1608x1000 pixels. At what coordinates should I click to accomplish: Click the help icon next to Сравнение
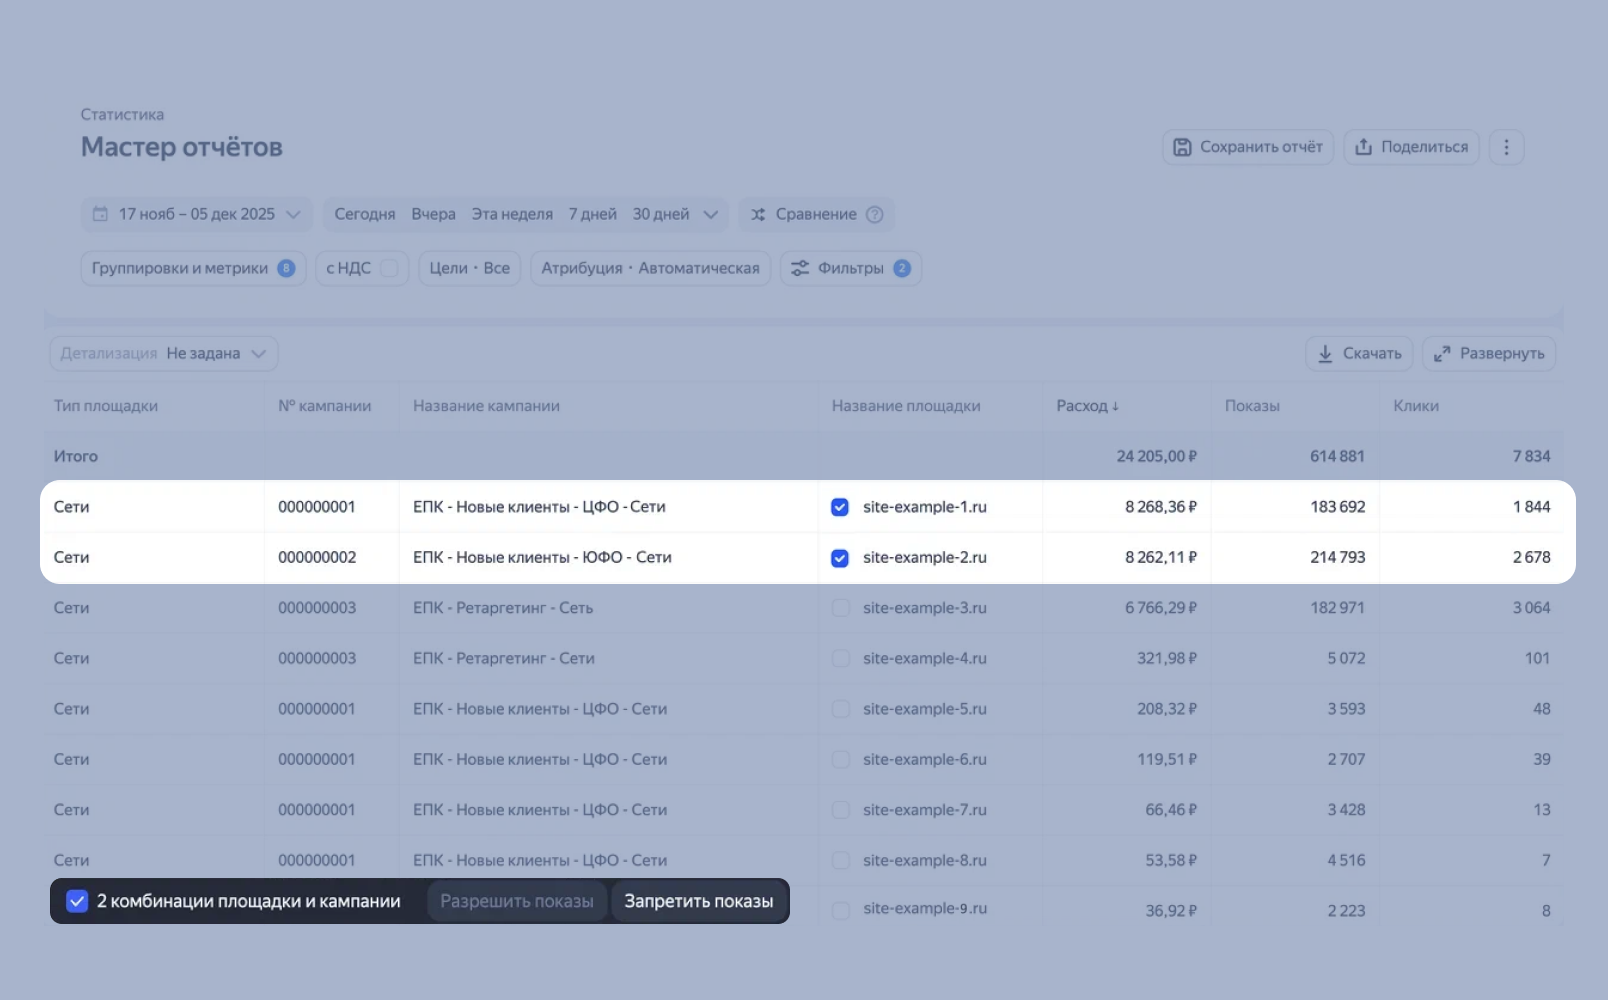875,214
